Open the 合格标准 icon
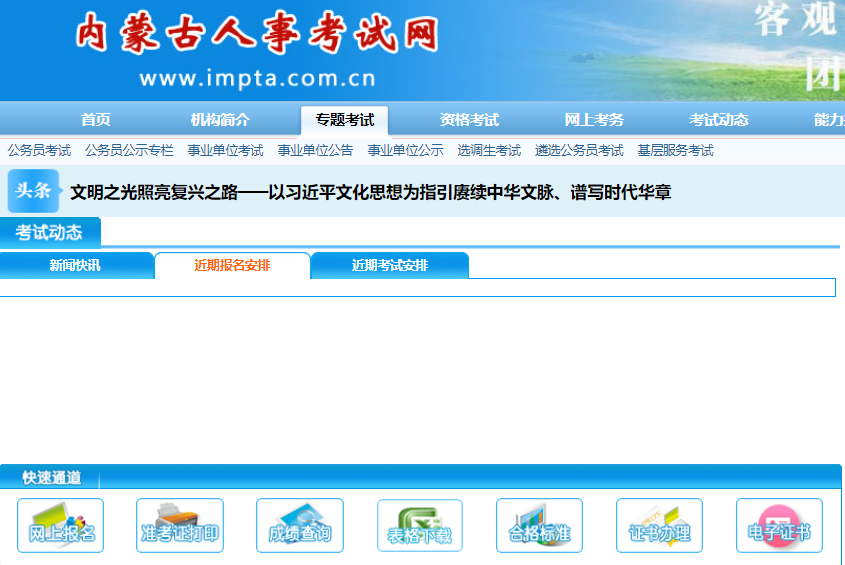845x565 pixels. (x=539, y=525)
